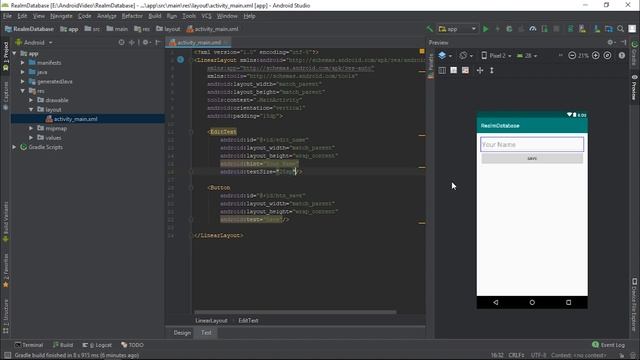
Task: Click the pan cross-arrows icon in Preview
Action: (x=480, y=70)
